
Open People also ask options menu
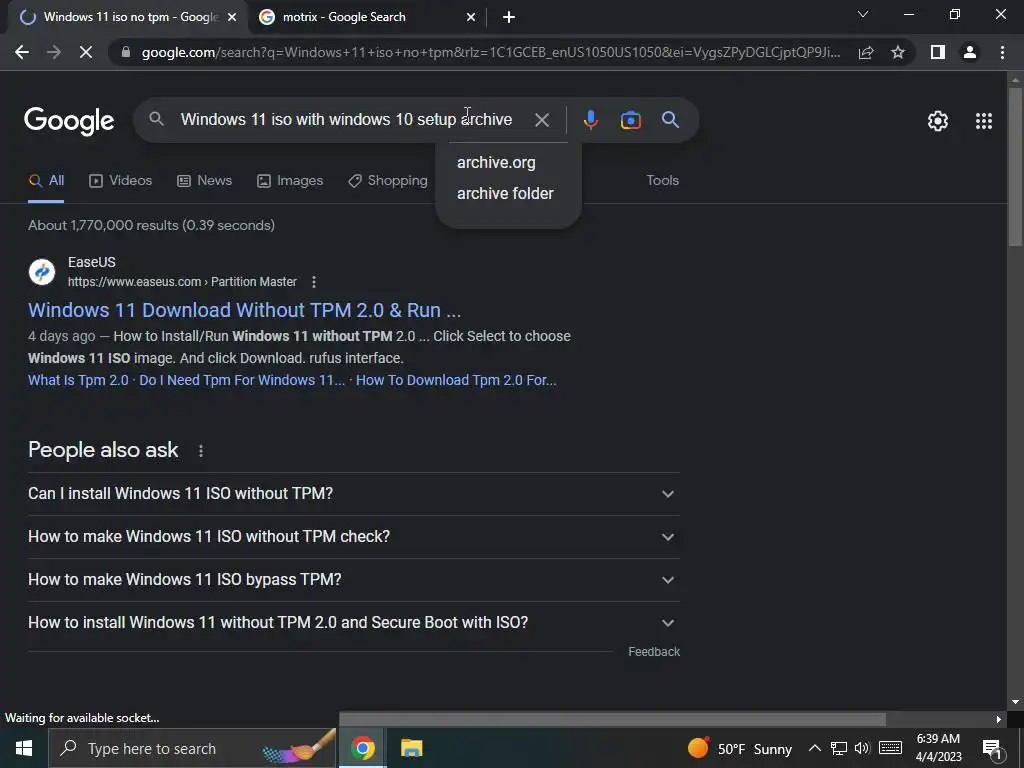tap(201, 451)
